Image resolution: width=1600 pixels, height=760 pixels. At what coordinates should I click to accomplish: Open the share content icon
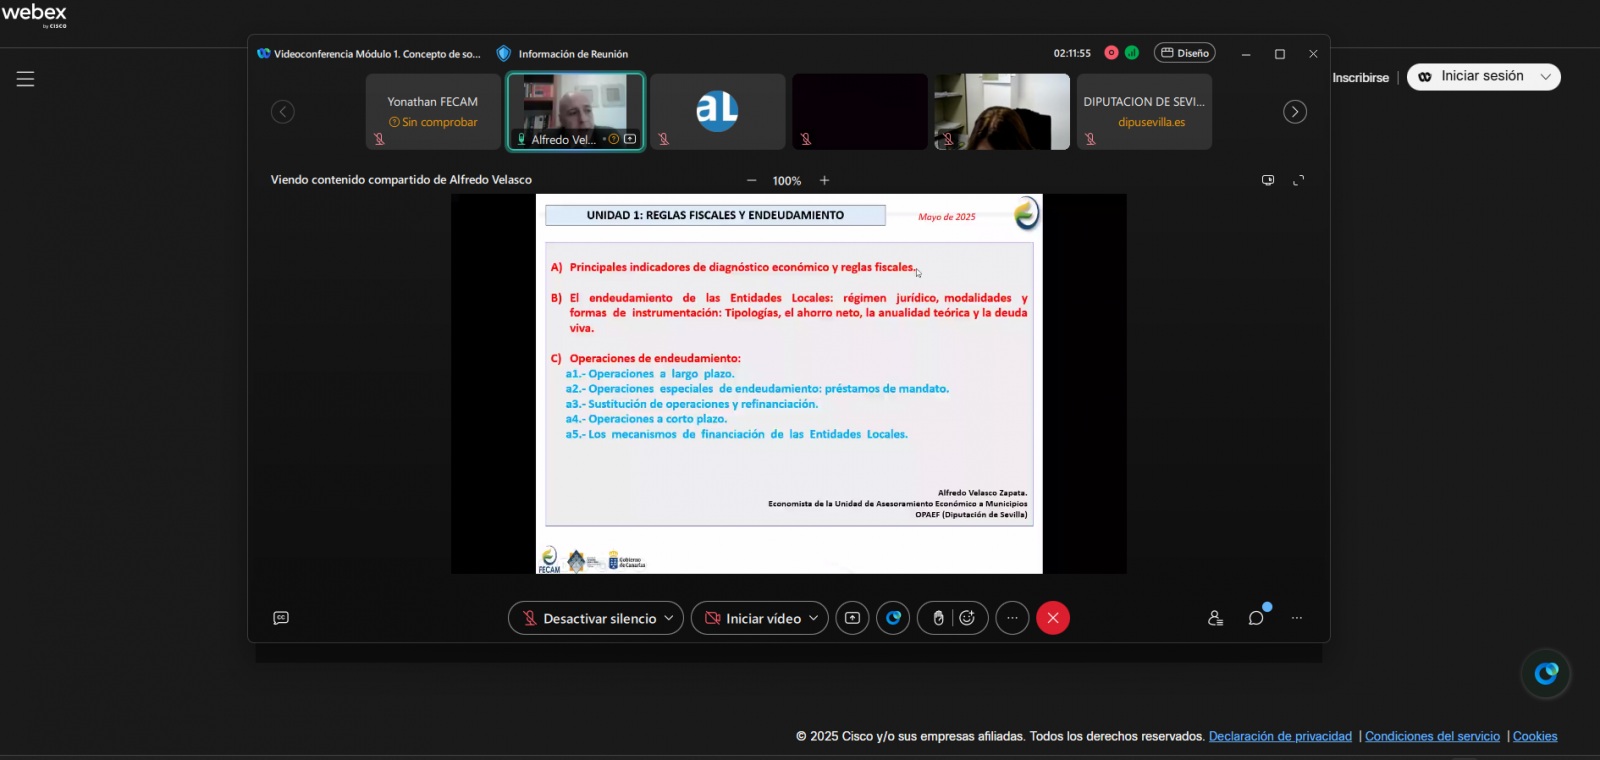tap(852, 618)
